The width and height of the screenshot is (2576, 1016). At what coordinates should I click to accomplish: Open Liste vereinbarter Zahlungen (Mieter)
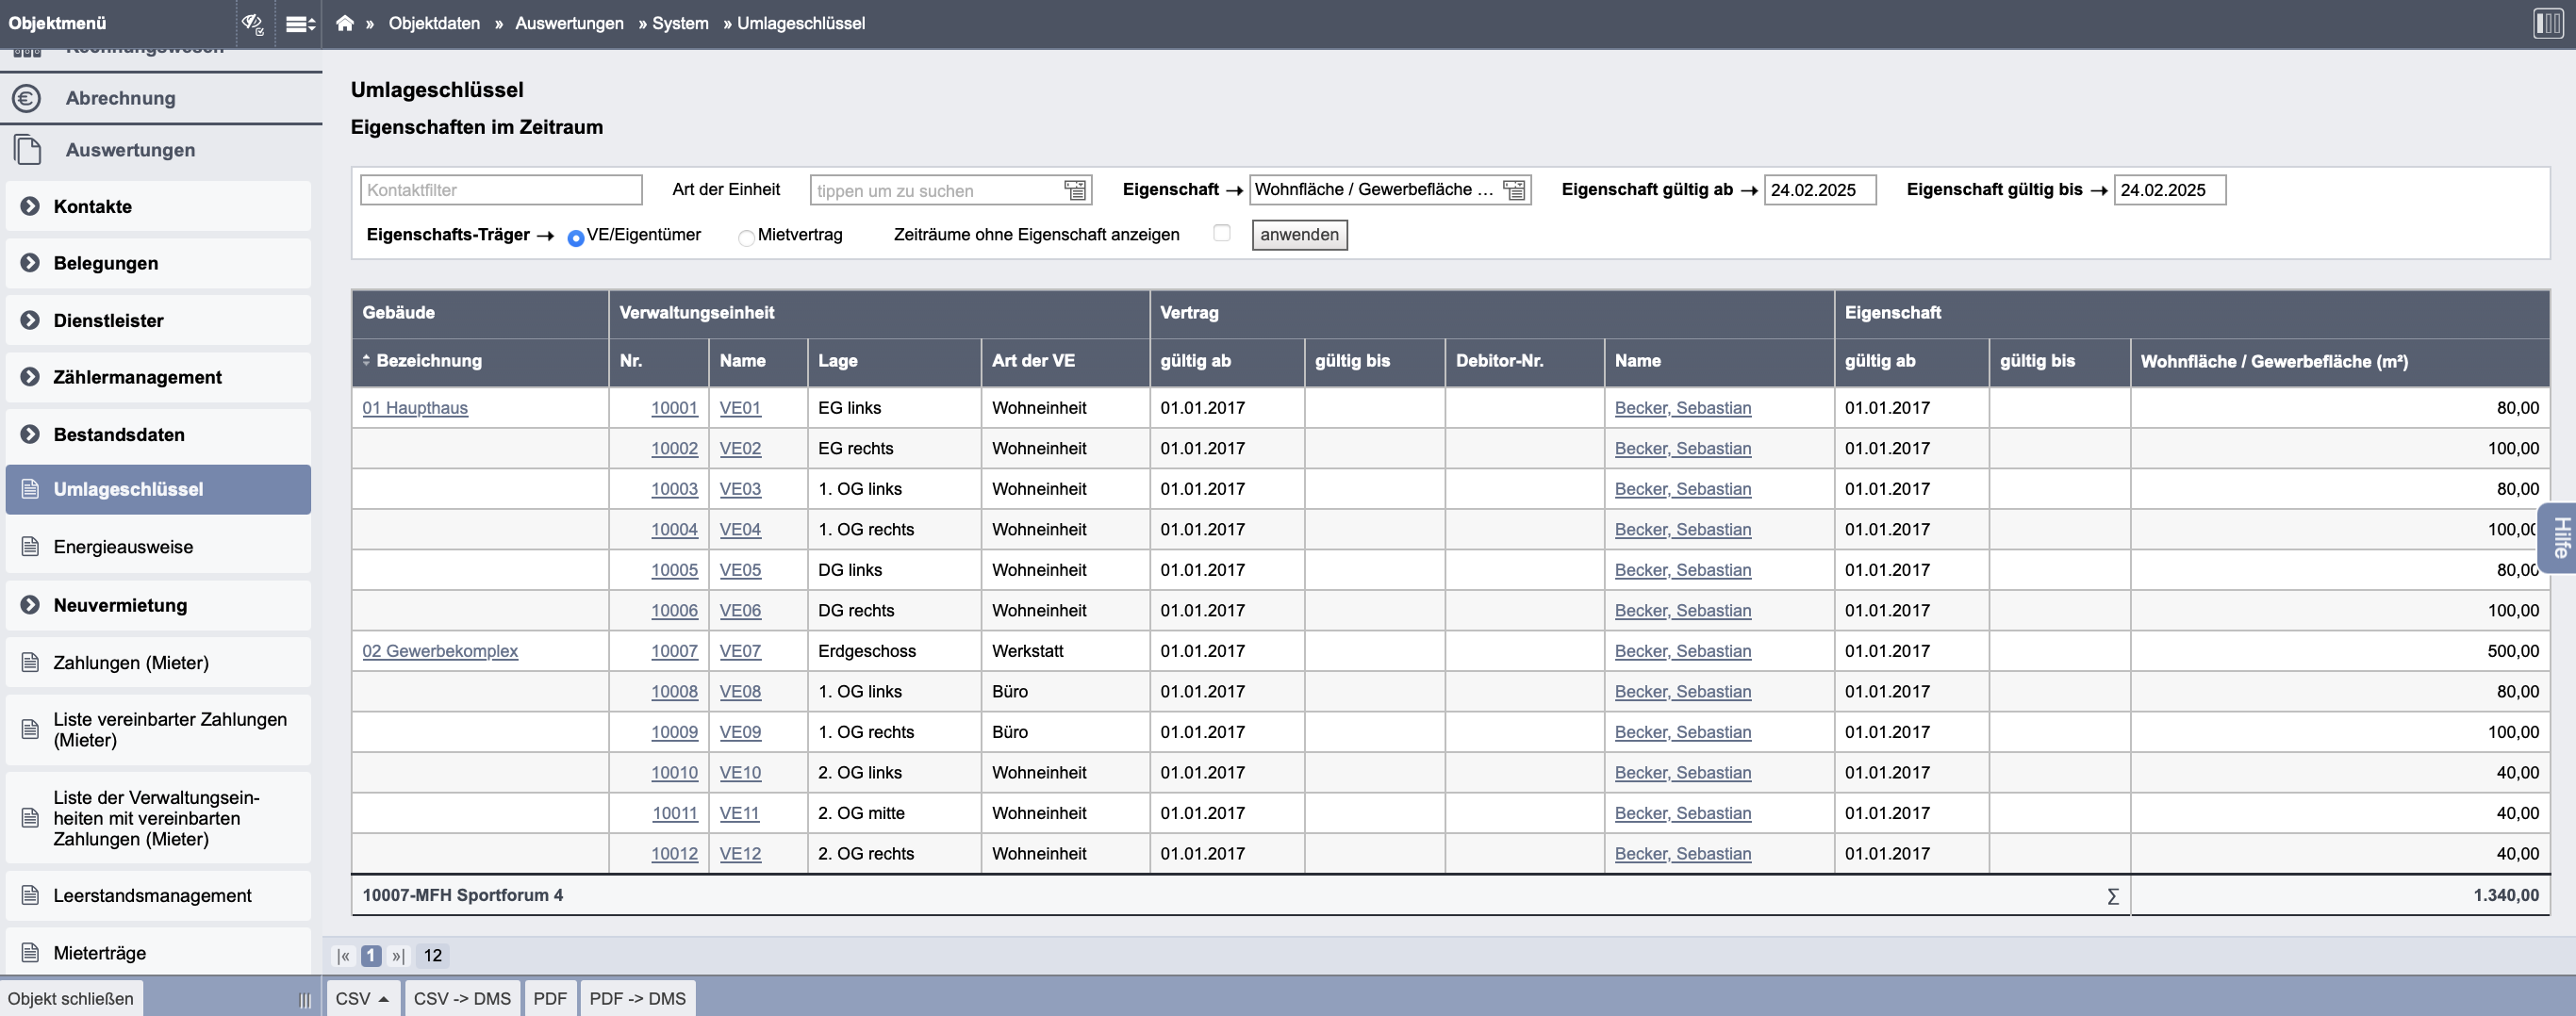pyautogui.click(x=158, y=730)
